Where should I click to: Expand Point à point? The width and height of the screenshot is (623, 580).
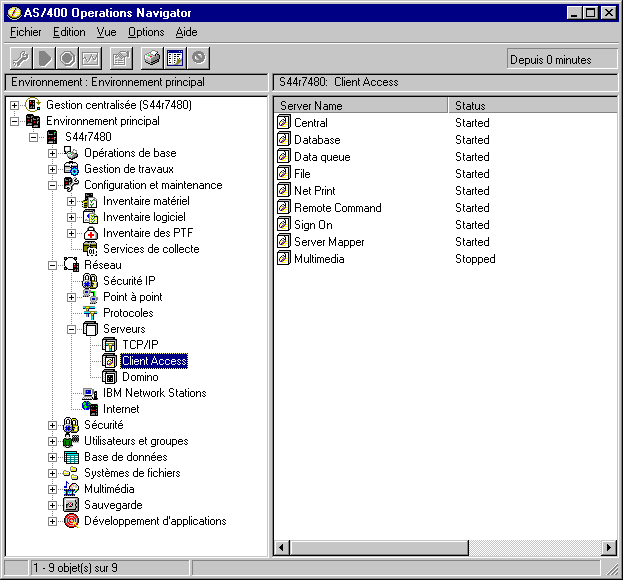[72, 297]
